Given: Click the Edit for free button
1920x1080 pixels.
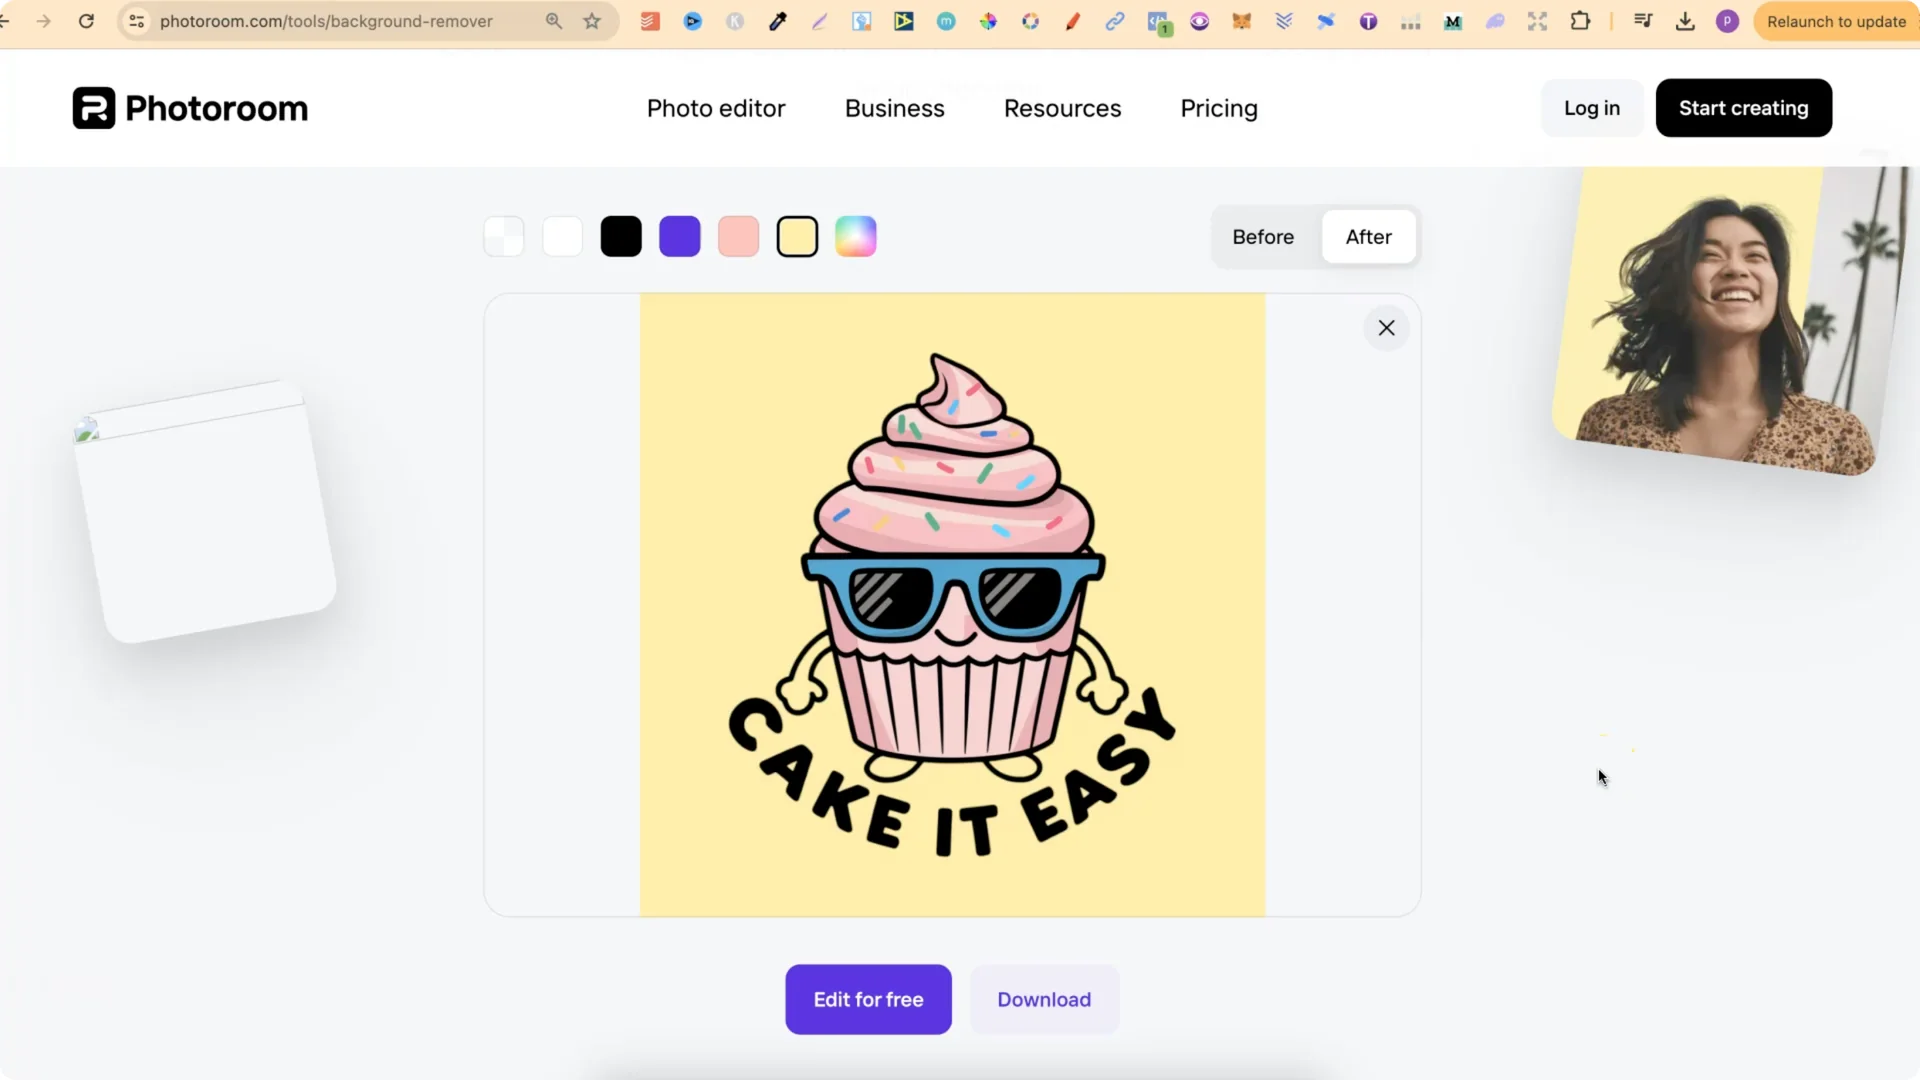Looking at the screenshot, I should [x=868, y=999].
